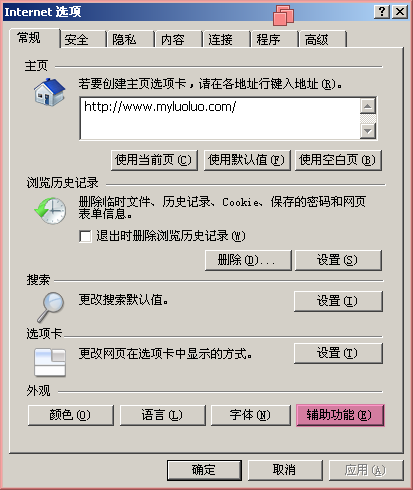Click the question mark help button

(382, 12)
